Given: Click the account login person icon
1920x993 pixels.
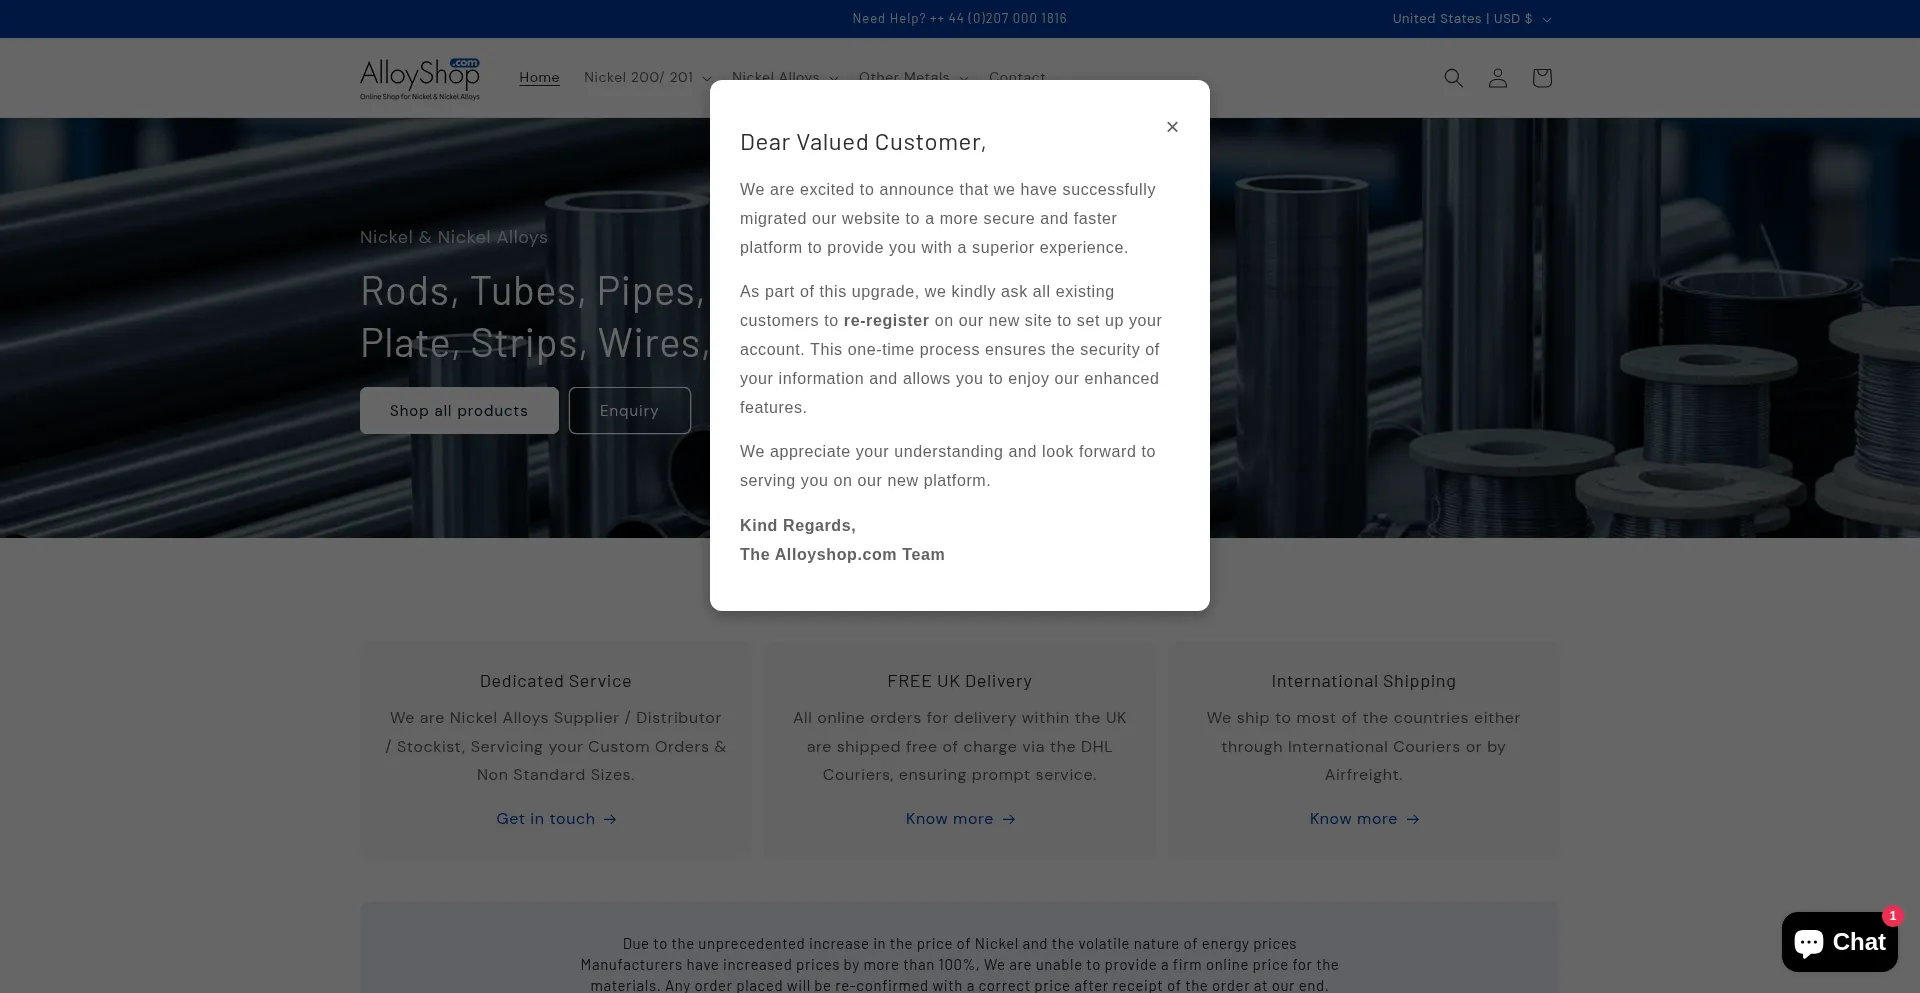Looking at the screenshot, I should click(1497, 78).
